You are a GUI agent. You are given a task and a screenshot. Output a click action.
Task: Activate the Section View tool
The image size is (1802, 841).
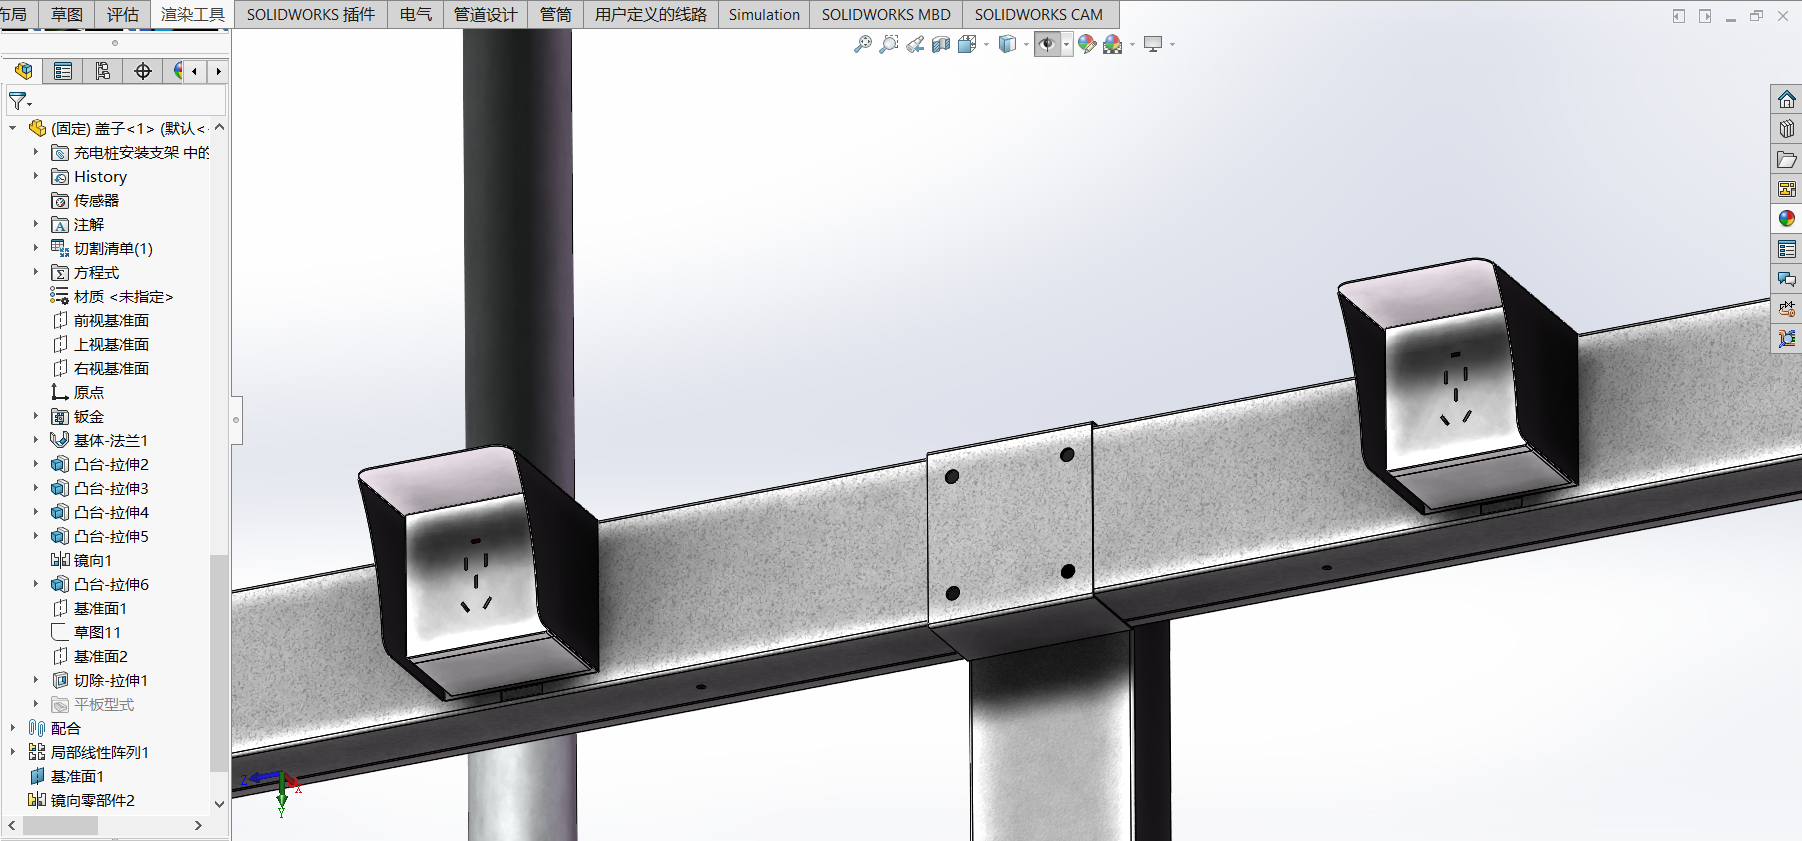pyautogui.click(x=941, y=44)
